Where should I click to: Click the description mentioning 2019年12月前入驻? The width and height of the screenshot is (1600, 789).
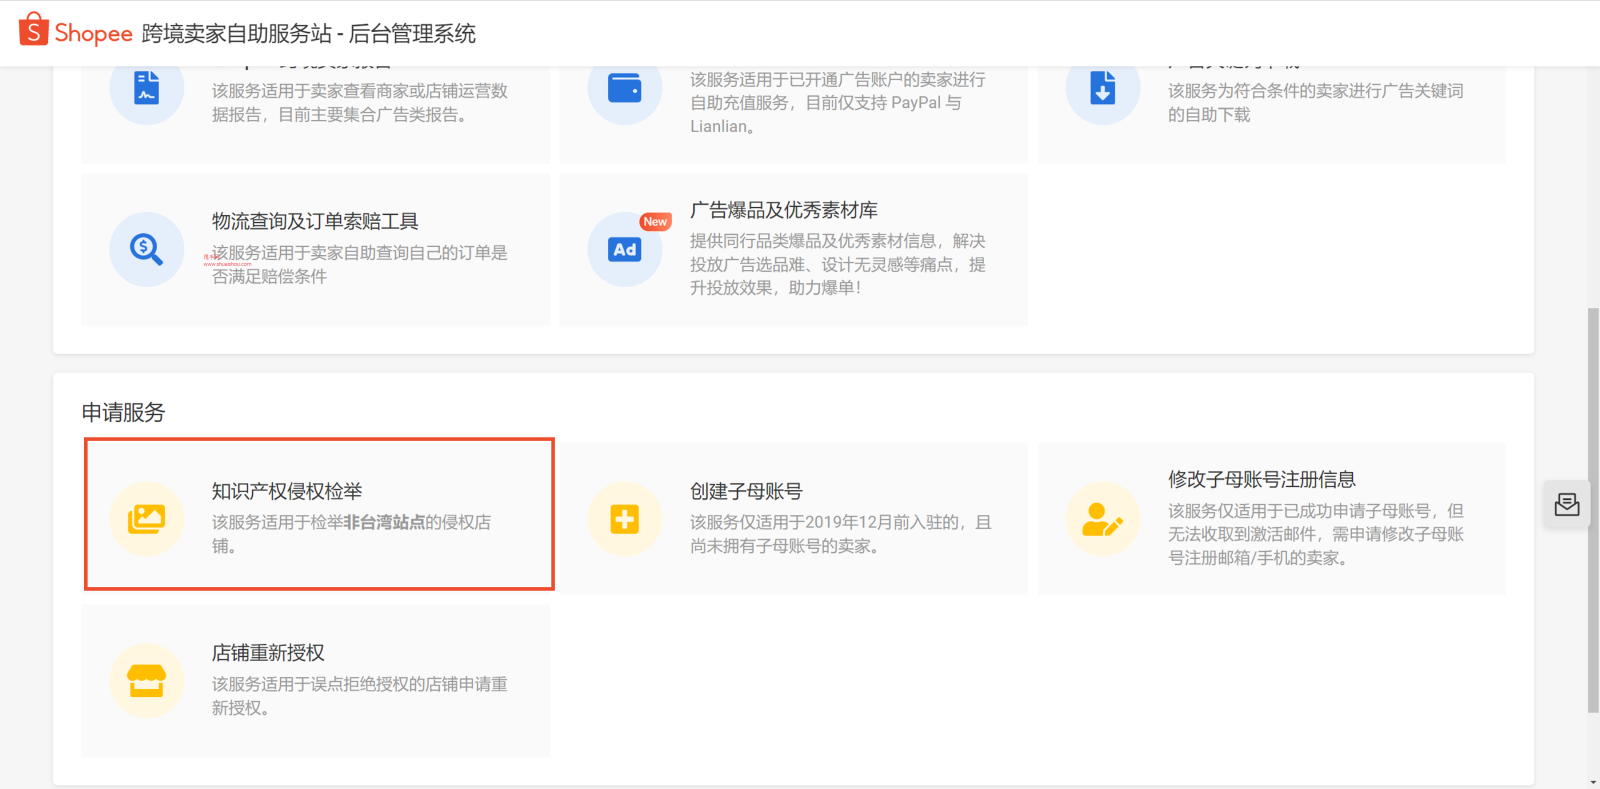[841, 534]
